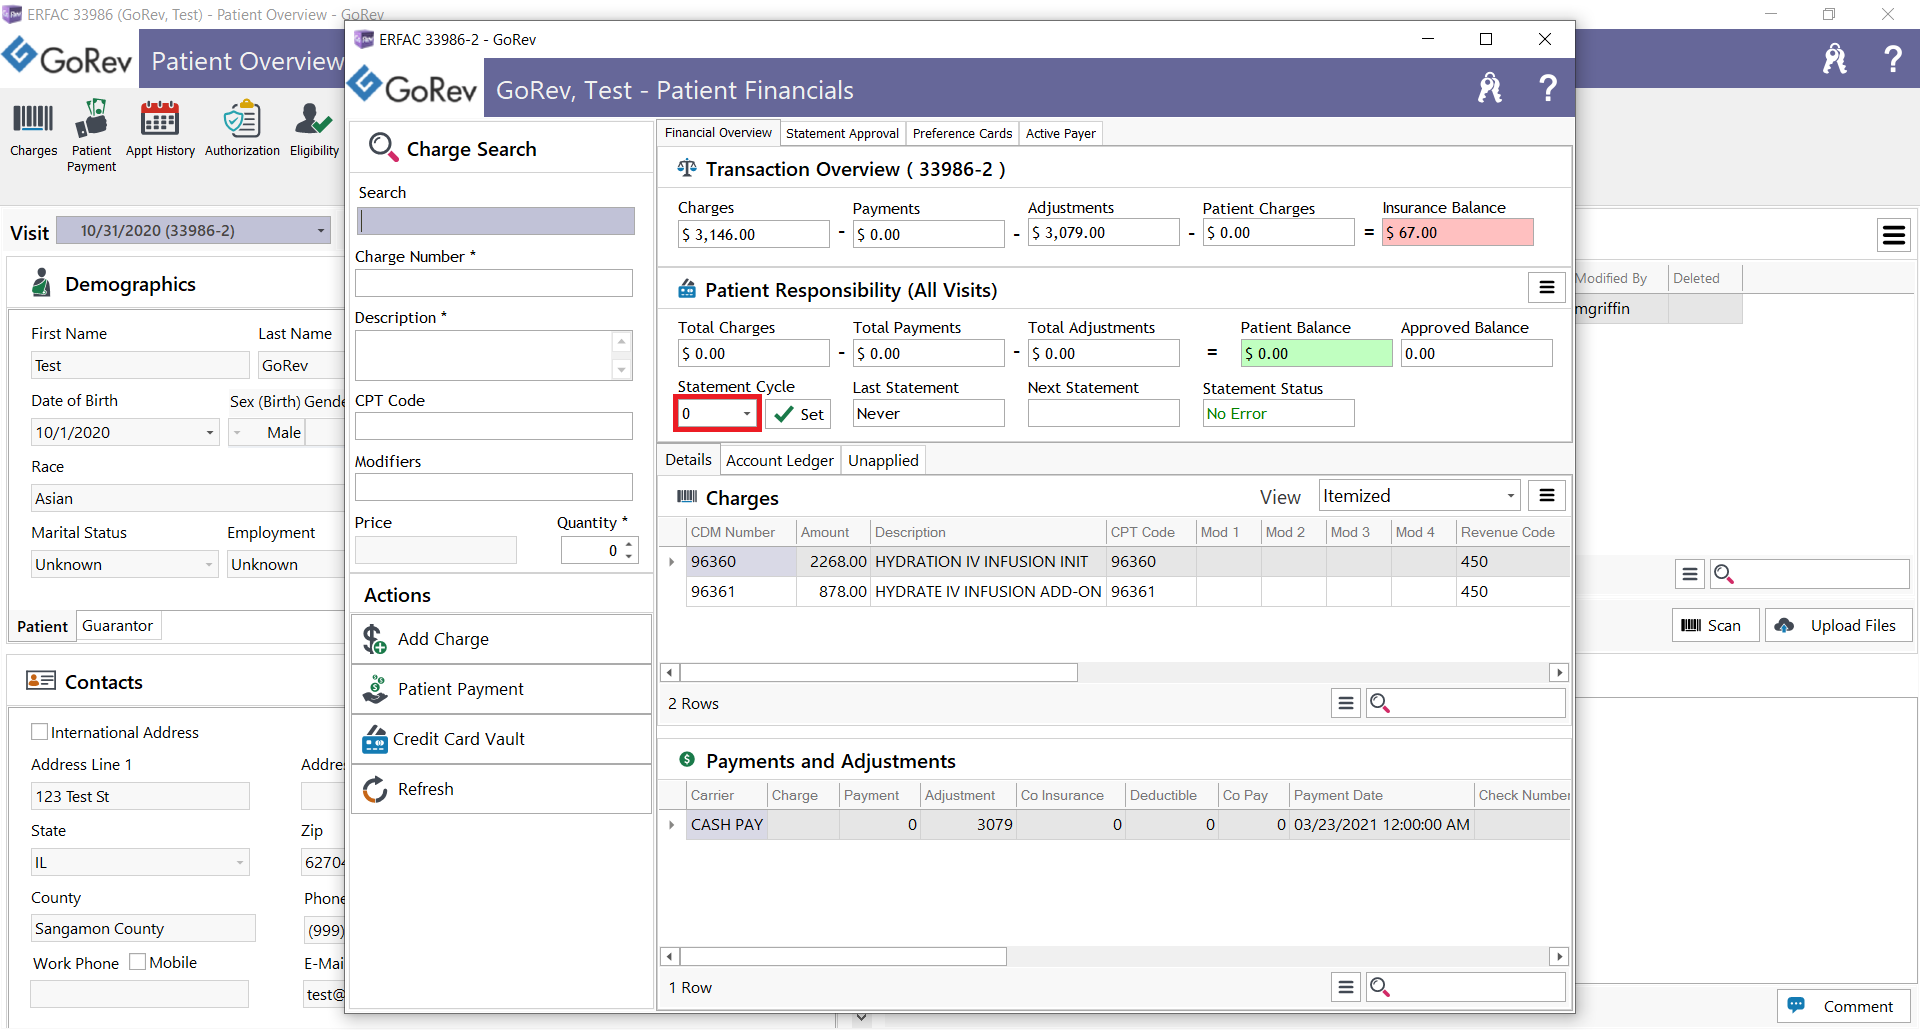This screenshot has width=1920, height=1030.
Task: Click Quantity stepper arrows
Action: coord(629,550)
